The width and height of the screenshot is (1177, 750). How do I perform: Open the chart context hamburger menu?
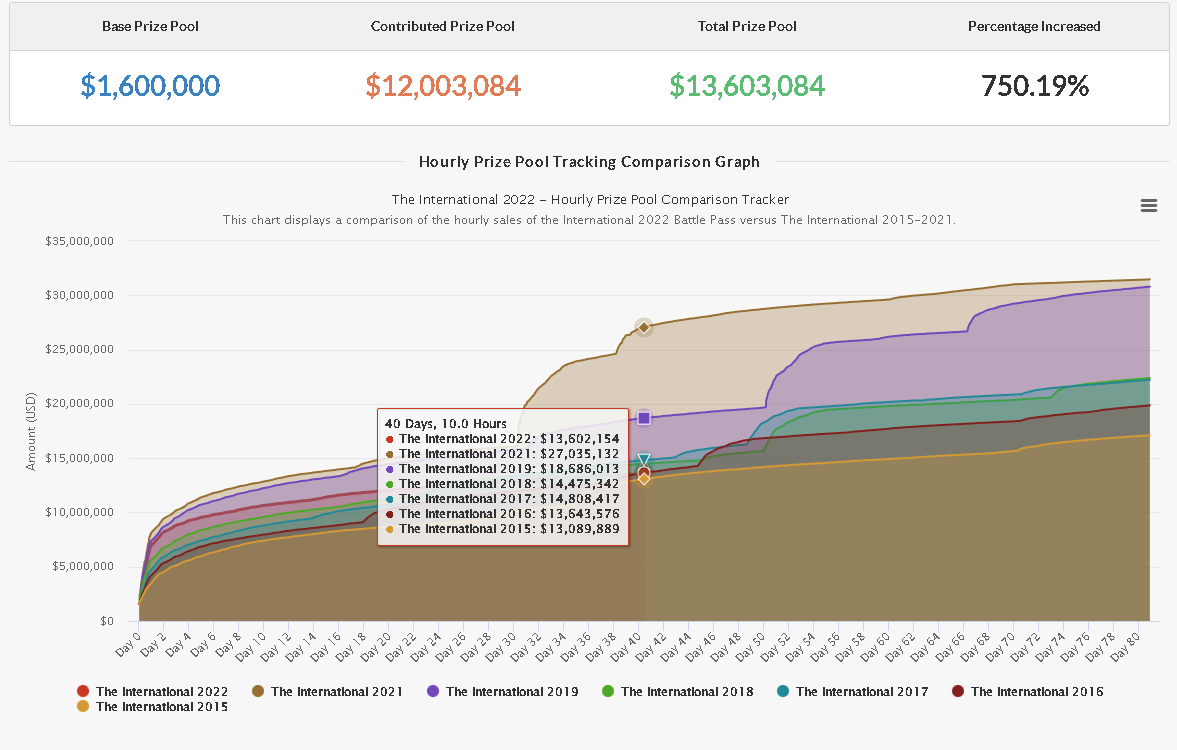coord(1148,205)
